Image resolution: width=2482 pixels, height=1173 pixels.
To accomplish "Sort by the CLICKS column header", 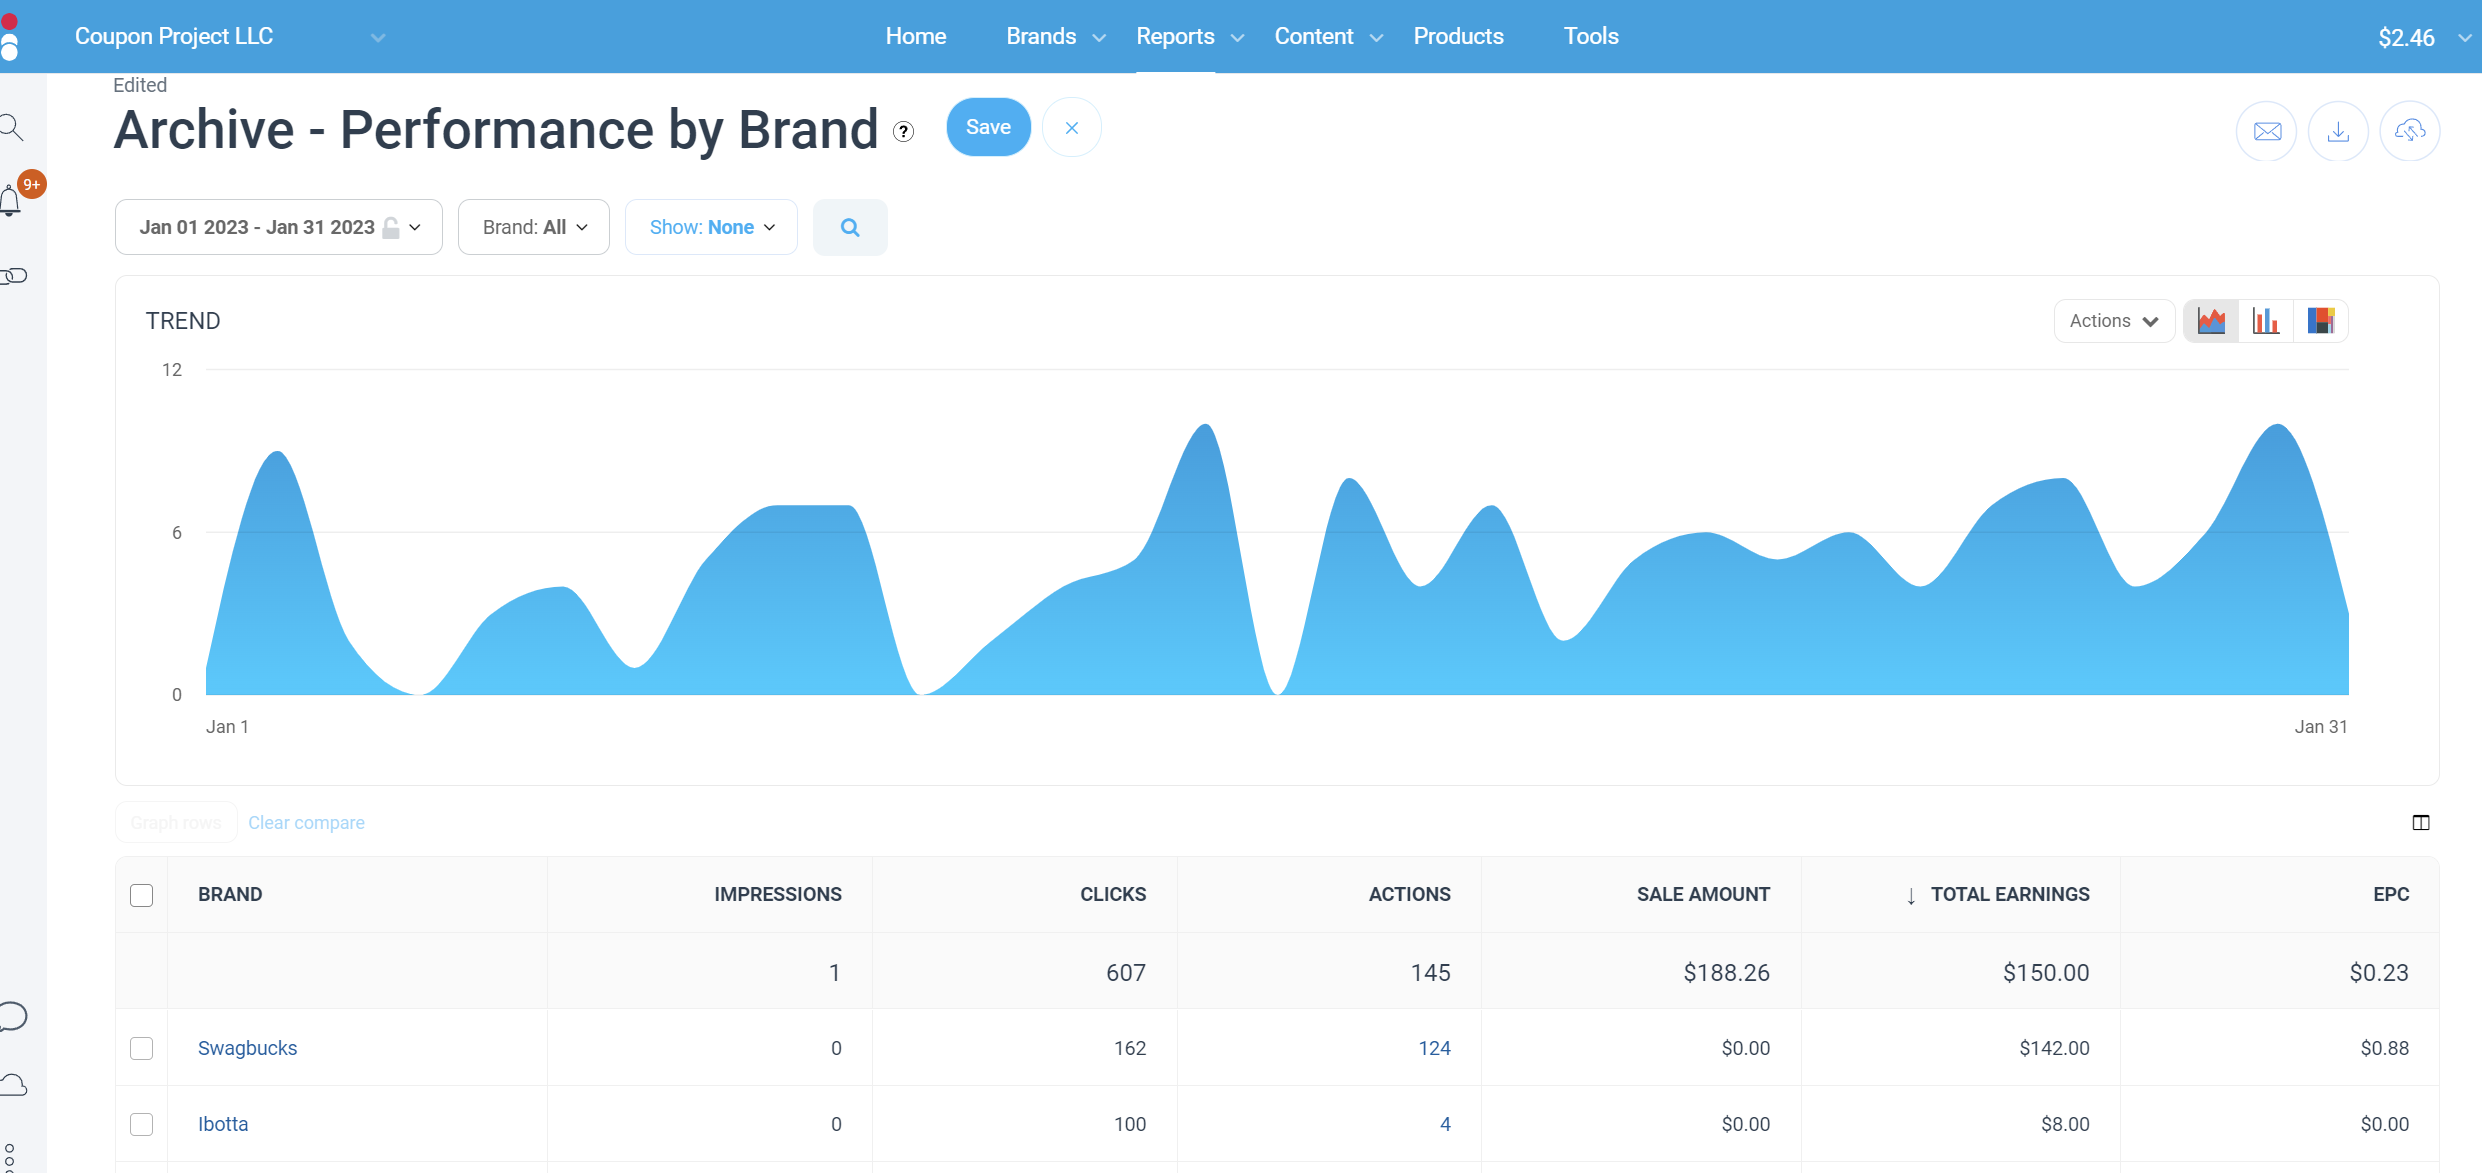I will click(1113, 894).
